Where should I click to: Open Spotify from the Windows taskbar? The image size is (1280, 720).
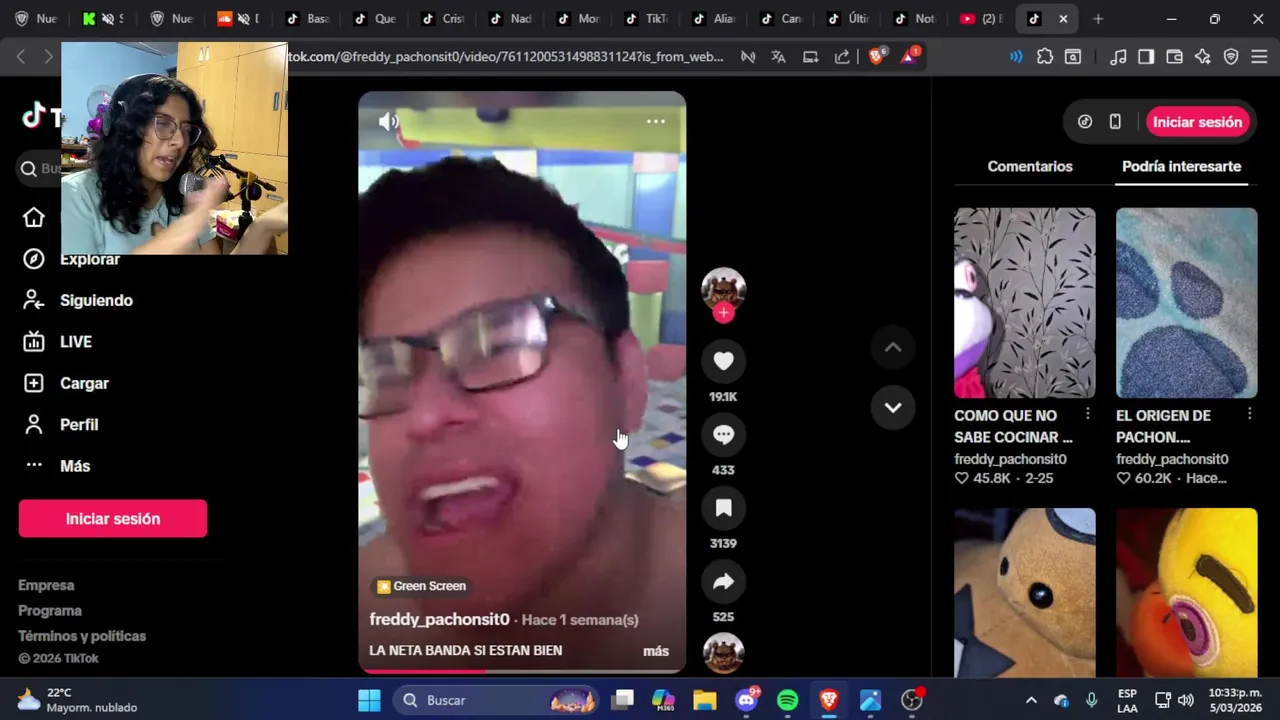[x=788, y=700]
